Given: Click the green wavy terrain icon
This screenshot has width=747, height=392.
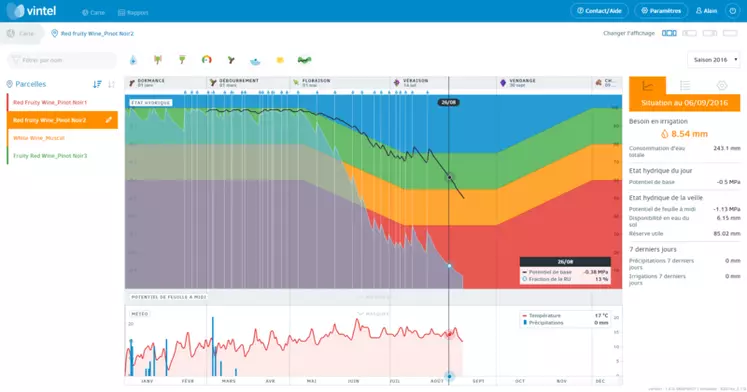Looking at the screenshot, I should click(304, 60).
